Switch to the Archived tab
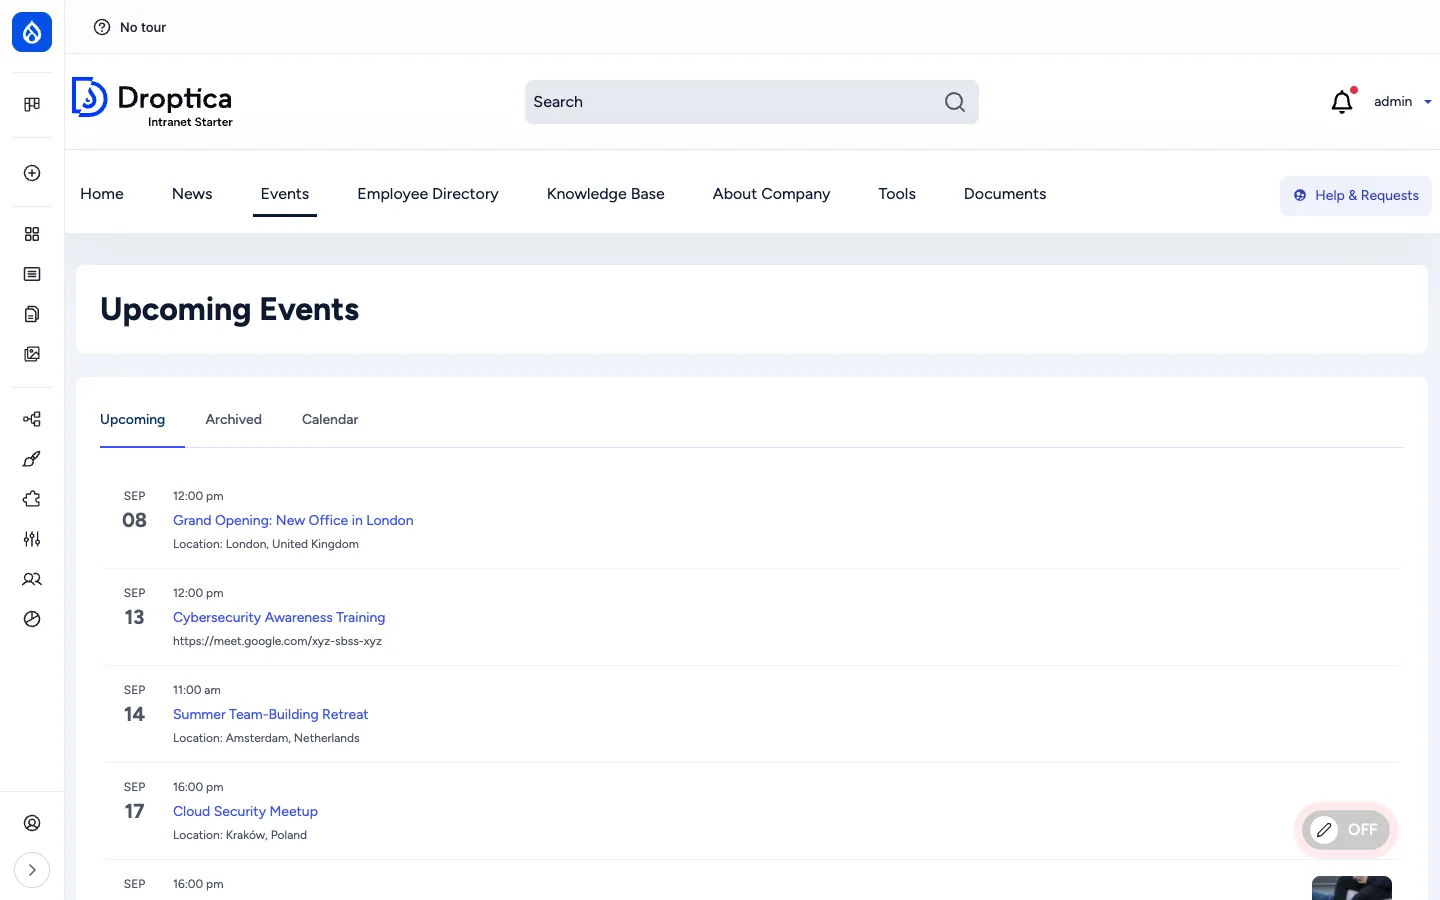 pyautogui.click(x=234, y=420)
